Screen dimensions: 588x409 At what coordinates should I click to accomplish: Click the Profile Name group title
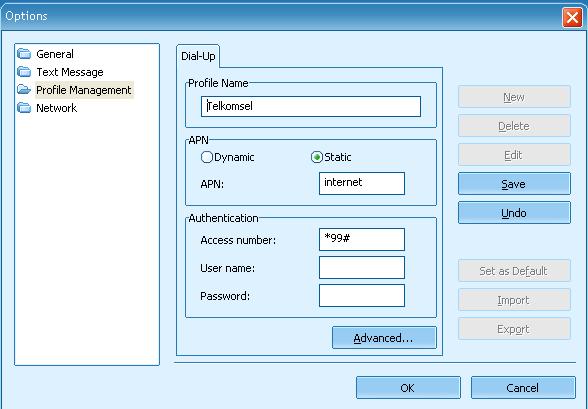(218, 83)
